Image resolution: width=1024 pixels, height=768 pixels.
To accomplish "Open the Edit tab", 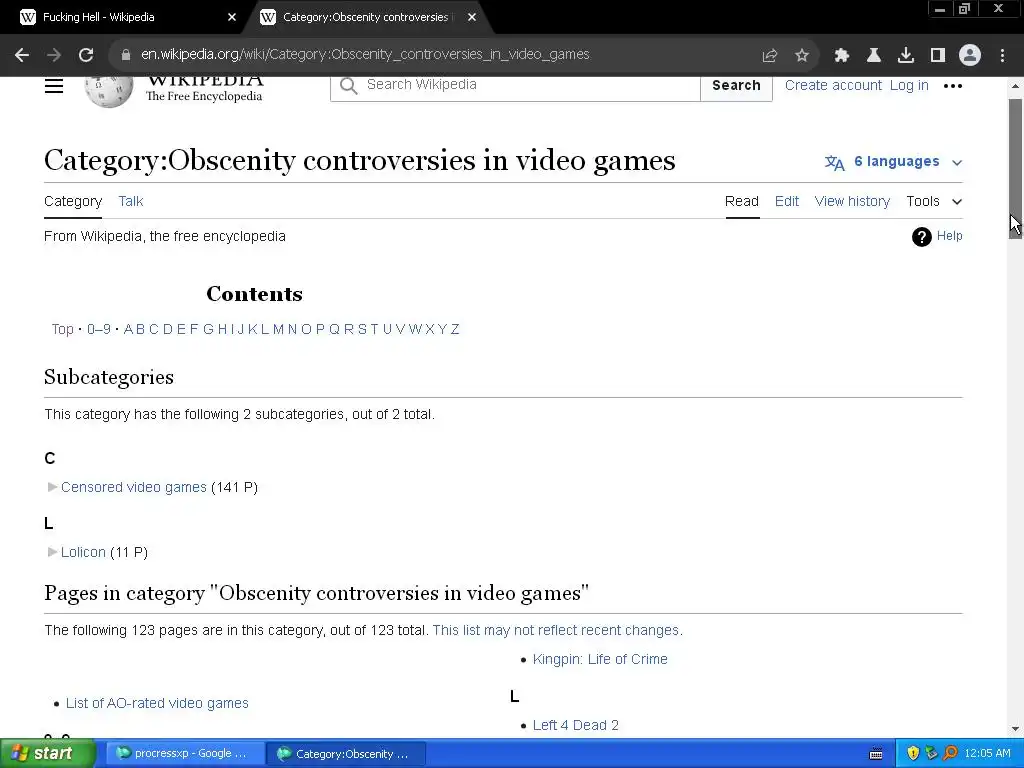I will click(x=787, y=201).
